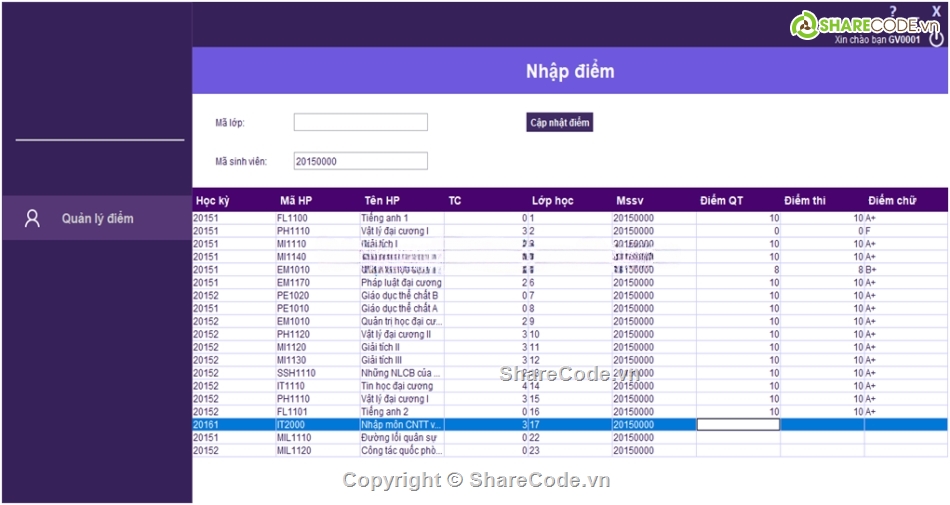
Task: Close the app with the X icon
Action: (936, 10)
